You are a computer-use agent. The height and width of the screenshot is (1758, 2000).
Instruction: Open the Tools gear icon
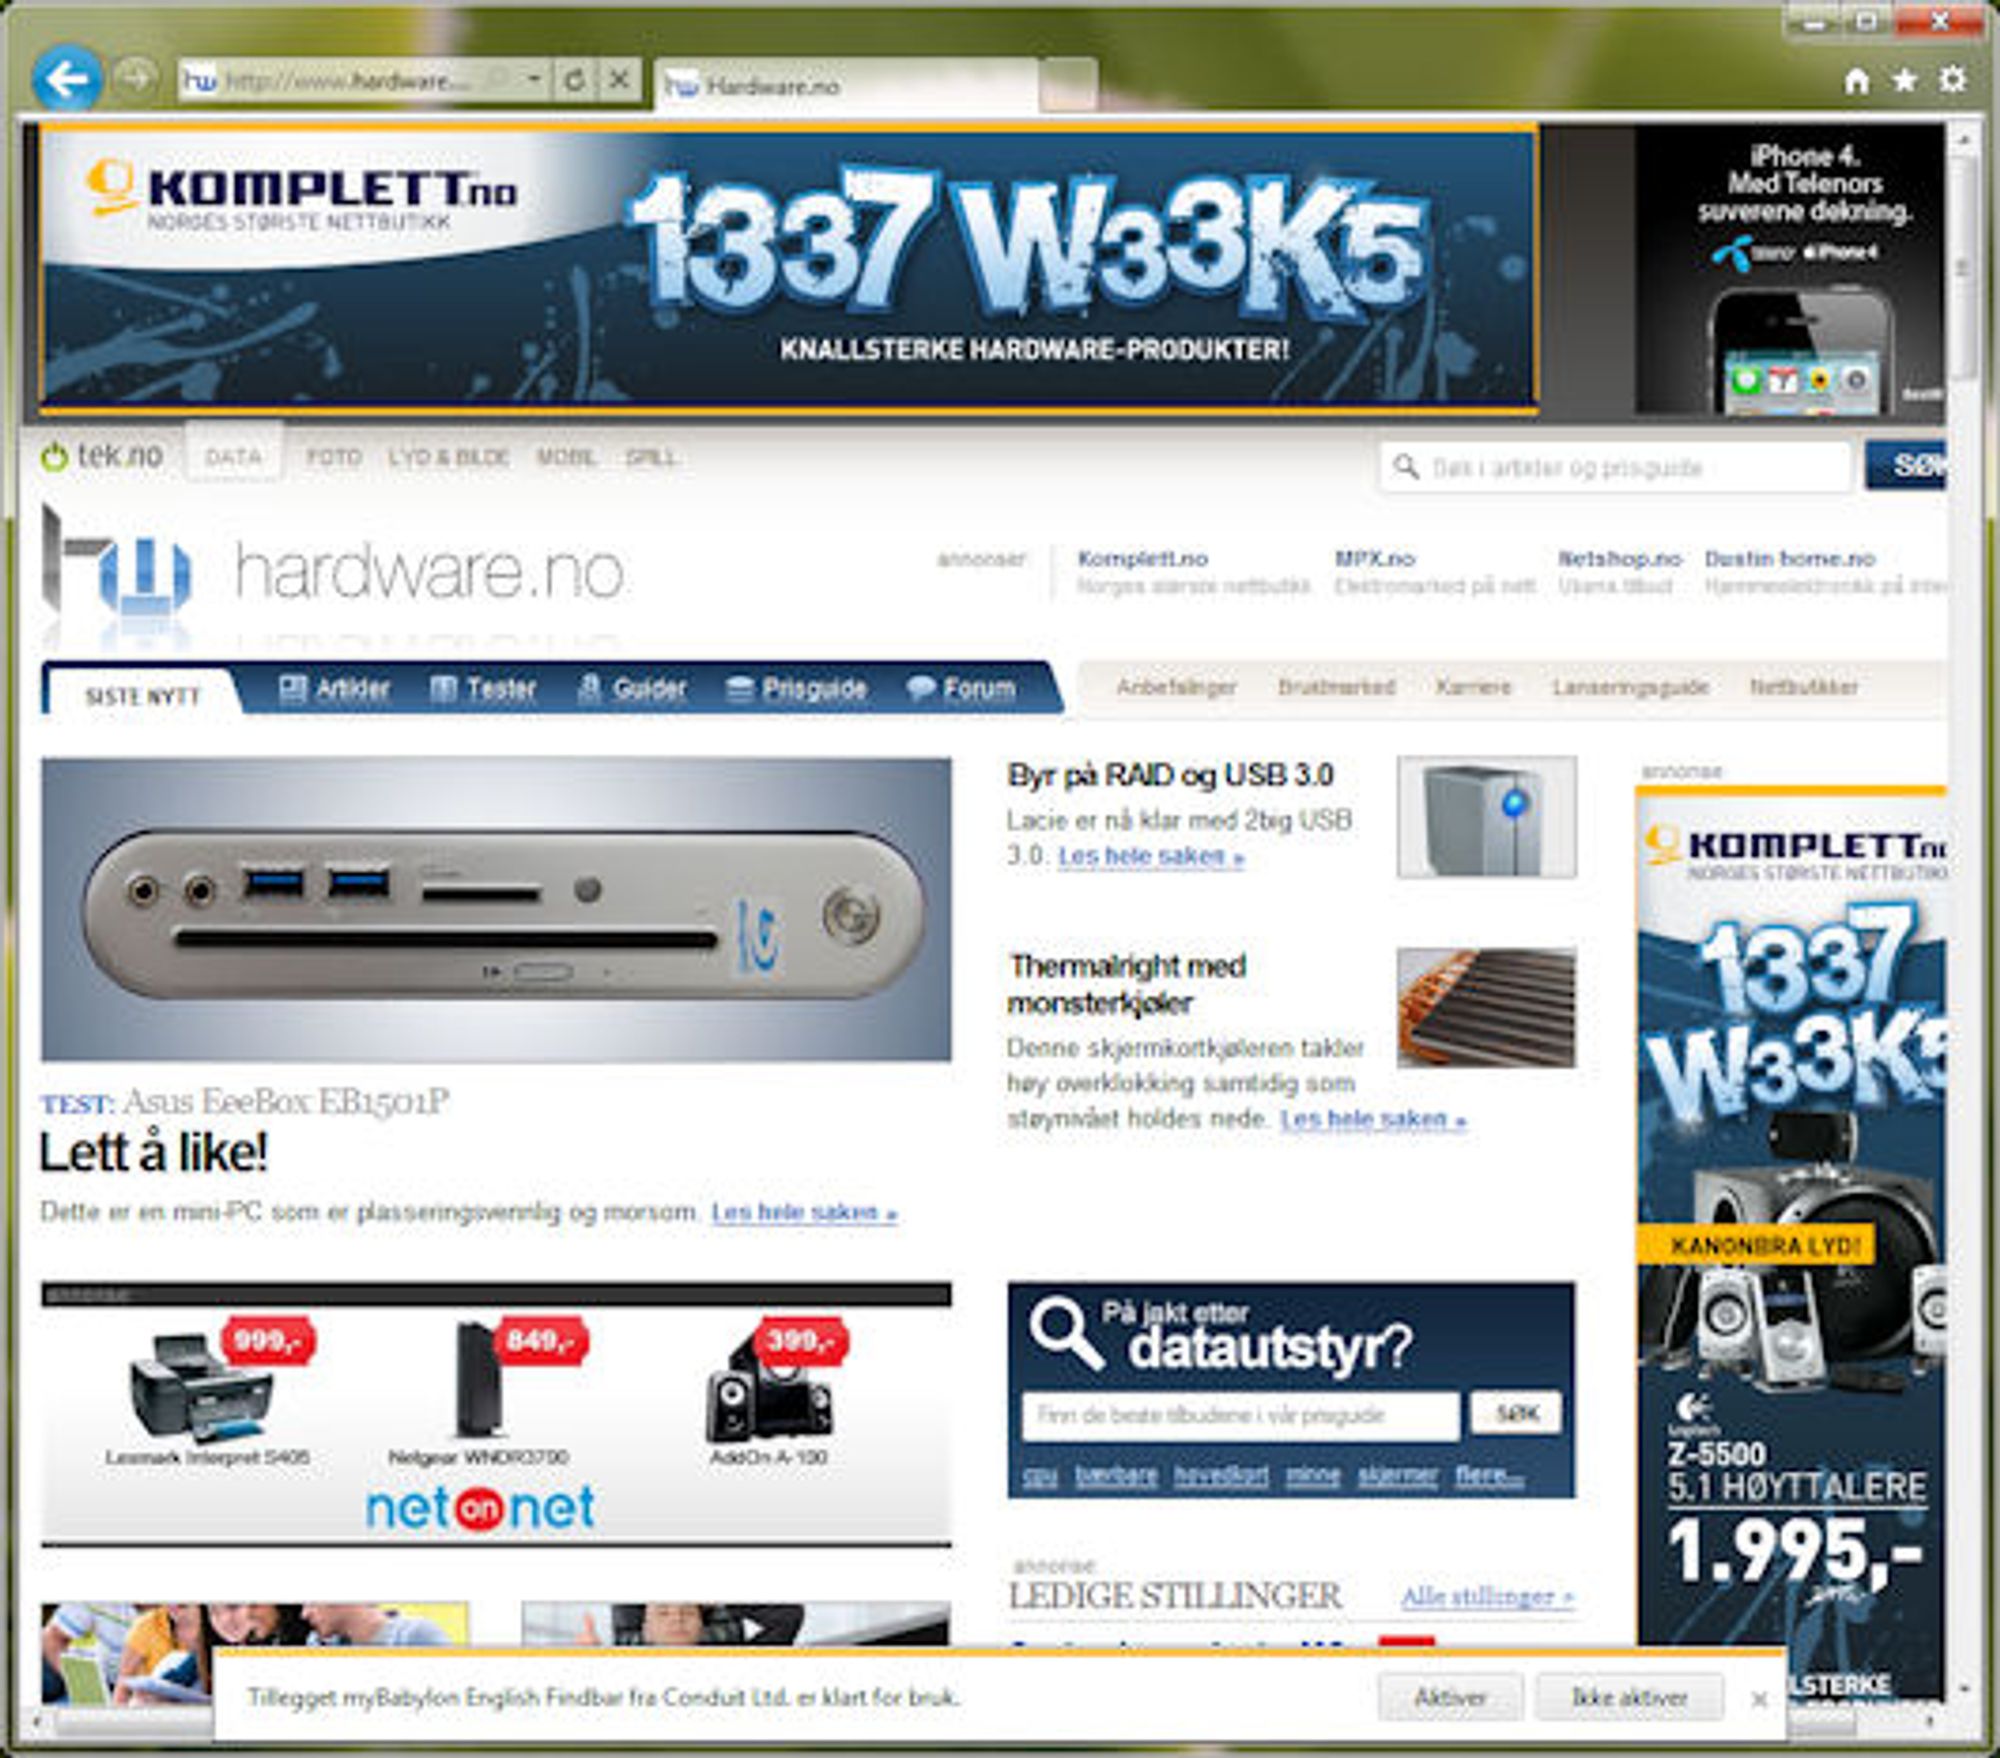click(x=1953, y=81)
